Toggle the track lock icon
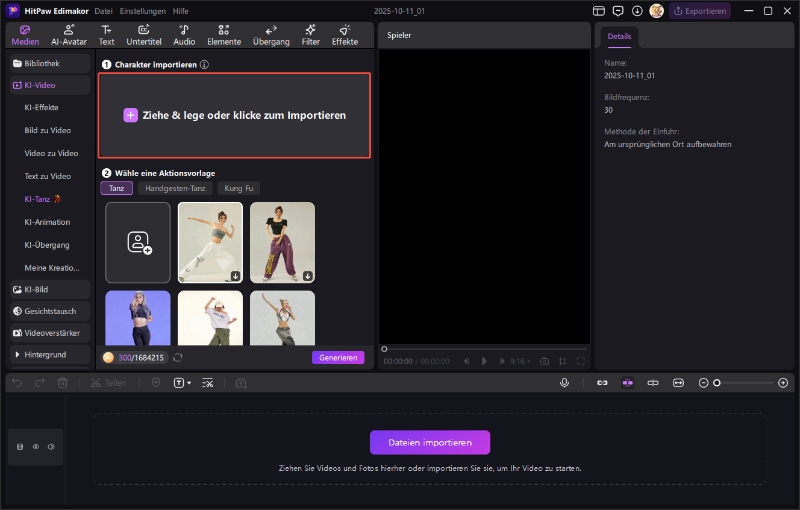 [x=20, y=447]
